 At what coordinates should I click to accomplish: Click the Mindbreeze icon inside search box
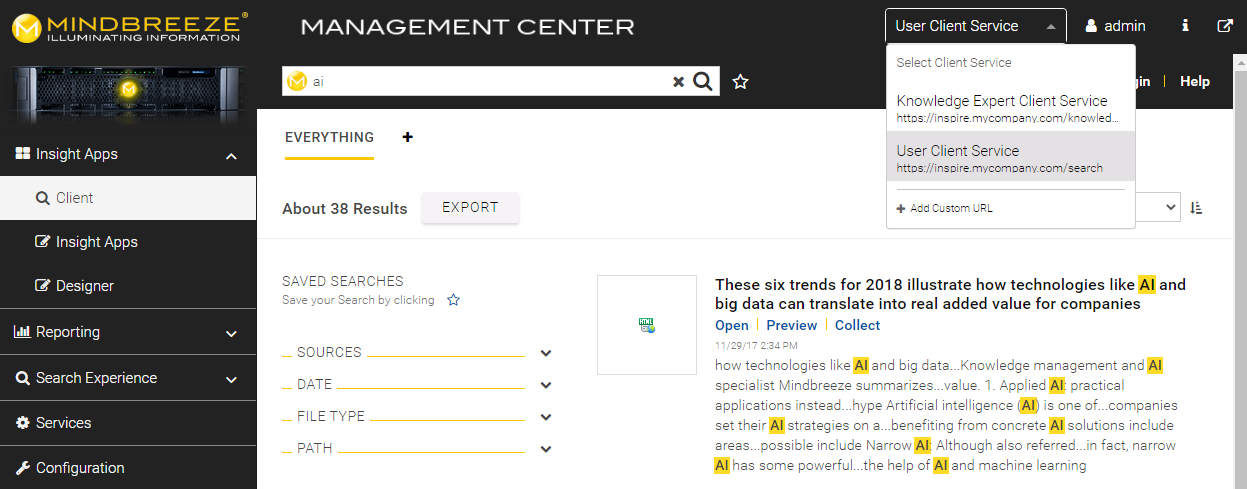point(296,82)
